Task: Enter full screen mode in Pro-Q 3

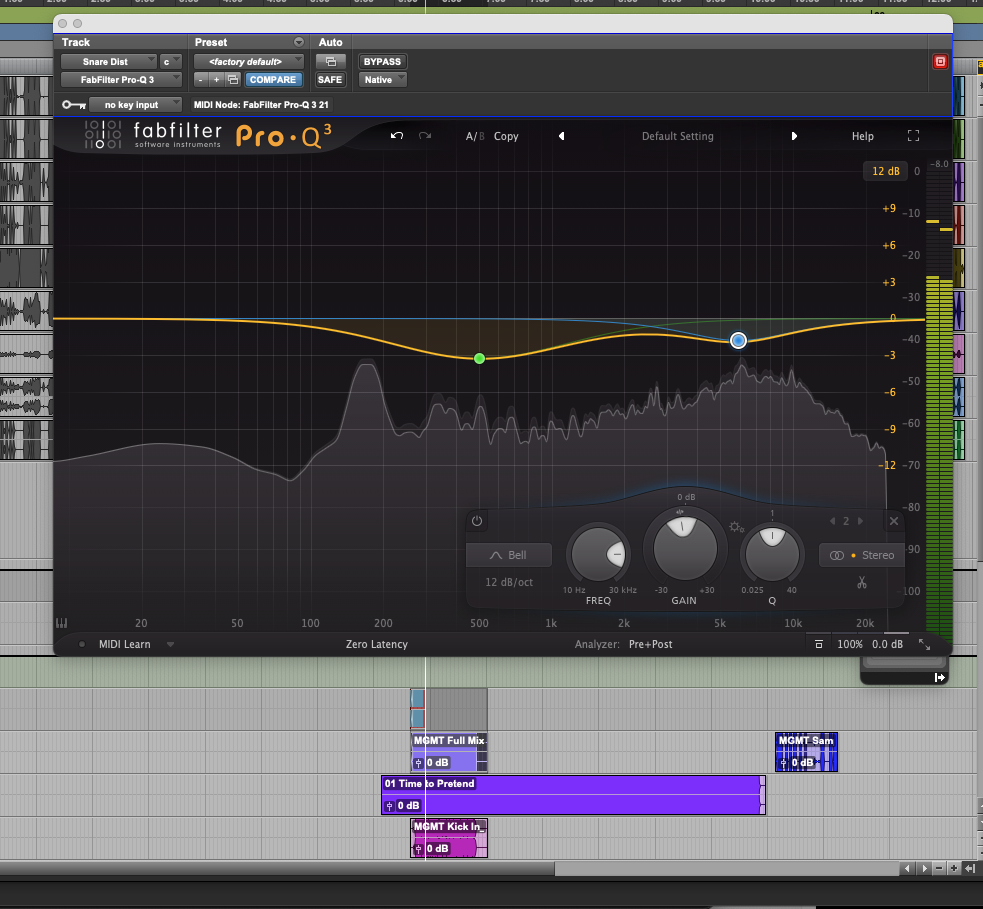Action: click(913, 136)
